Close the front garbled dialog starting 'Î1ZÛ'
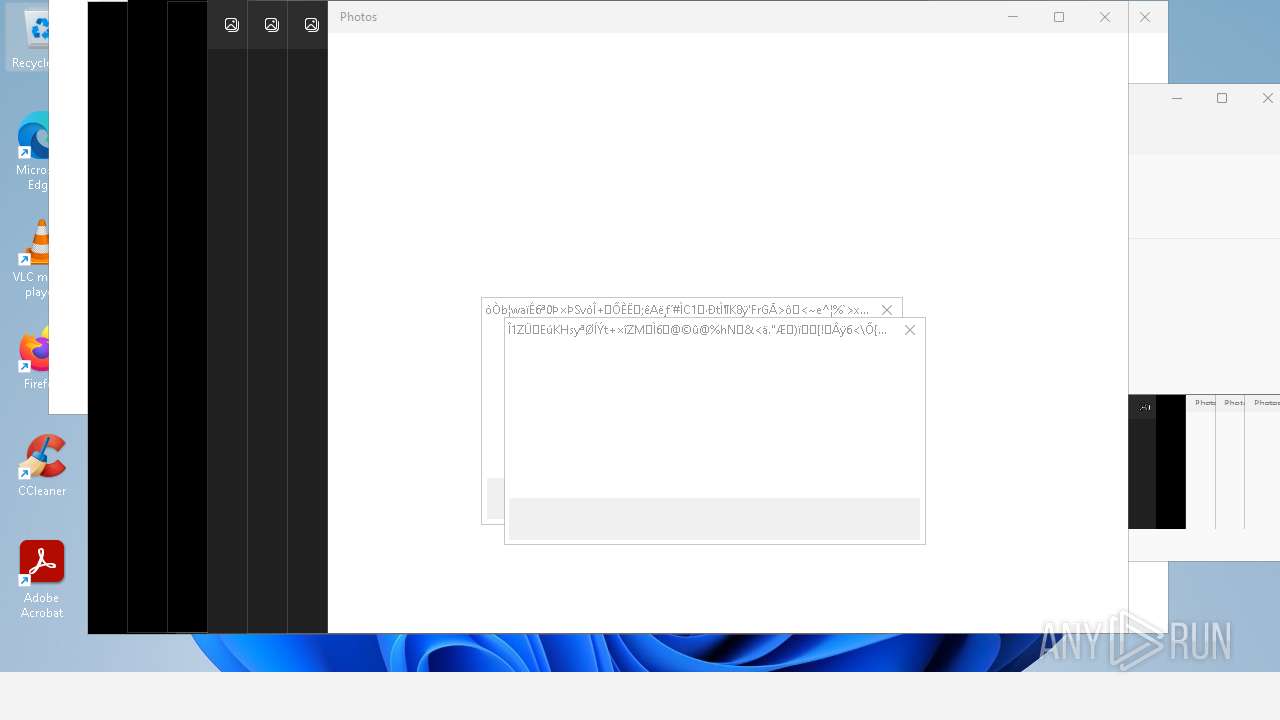The height and width of the screenshot is (720, 1280). tap(910, 330)
